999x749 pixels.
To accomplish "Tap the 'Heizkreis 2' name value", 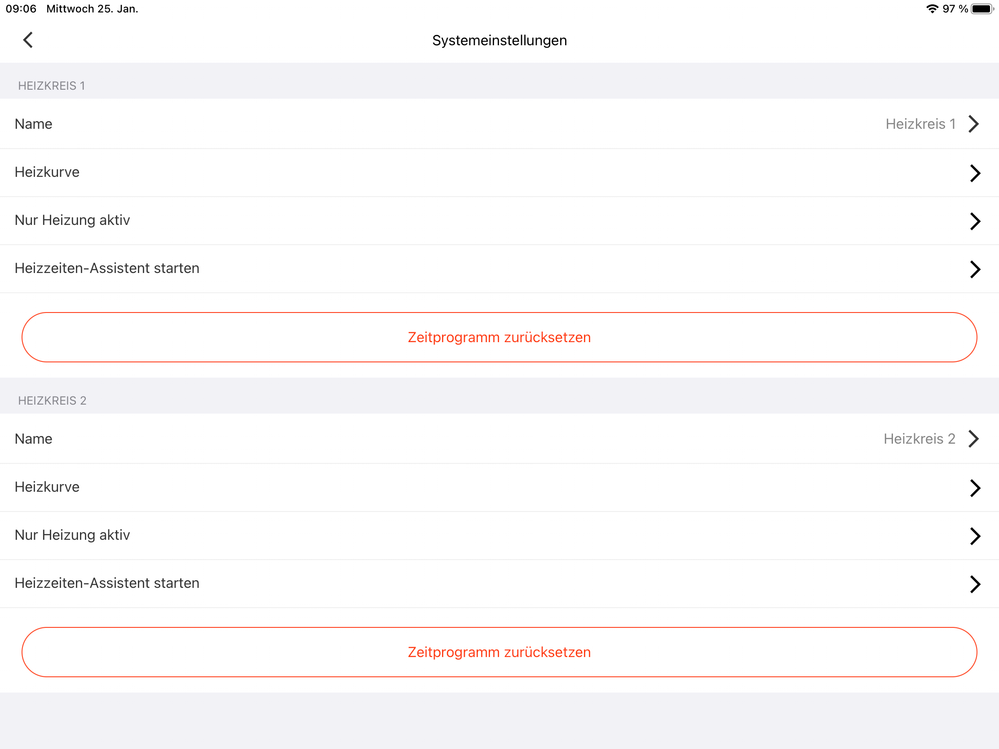I will 919,439.
